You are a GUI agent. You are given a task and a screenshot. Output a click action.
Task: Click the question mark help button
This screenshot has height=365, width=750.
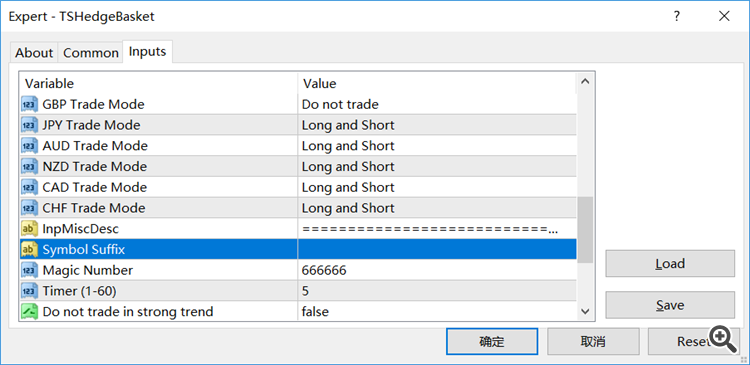point(677,16)
